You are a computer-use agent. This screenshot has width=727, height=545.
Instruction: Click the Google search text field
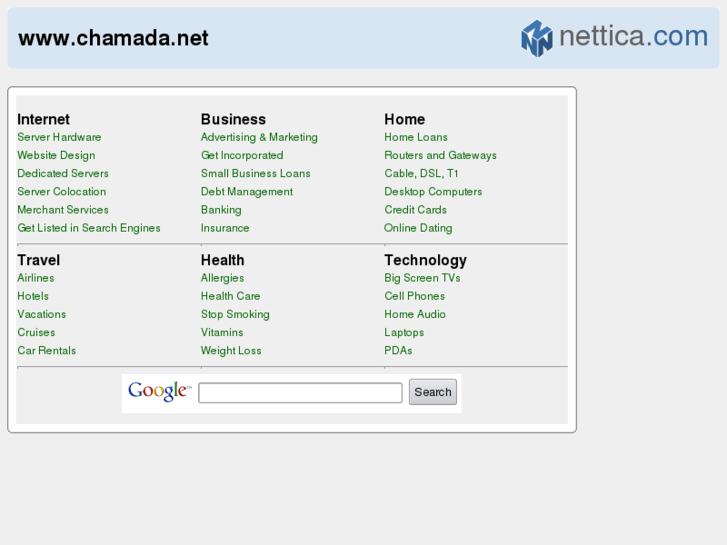click(300, 393)
